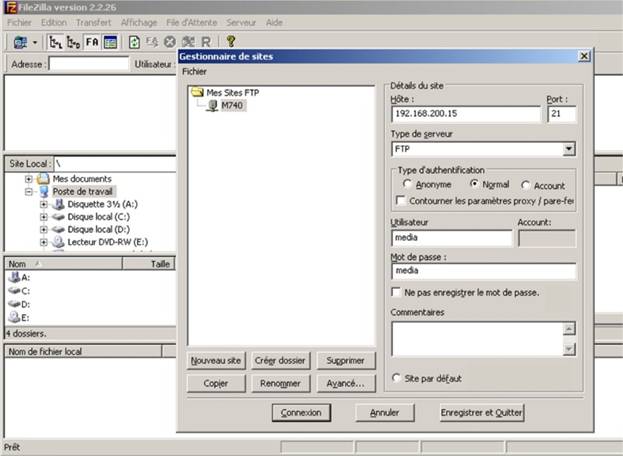
Task: Click the Renommer button
Action: coord(281,384)
